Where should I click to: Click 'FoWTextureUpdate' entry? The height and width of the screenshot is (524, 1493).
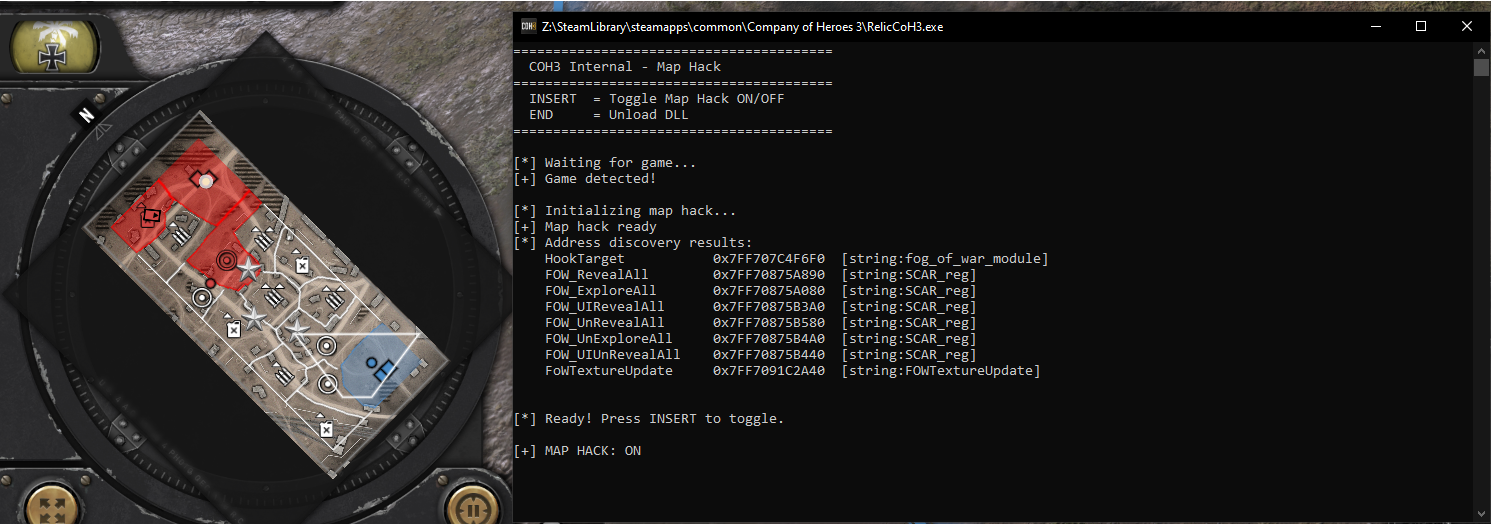(609, 371)
